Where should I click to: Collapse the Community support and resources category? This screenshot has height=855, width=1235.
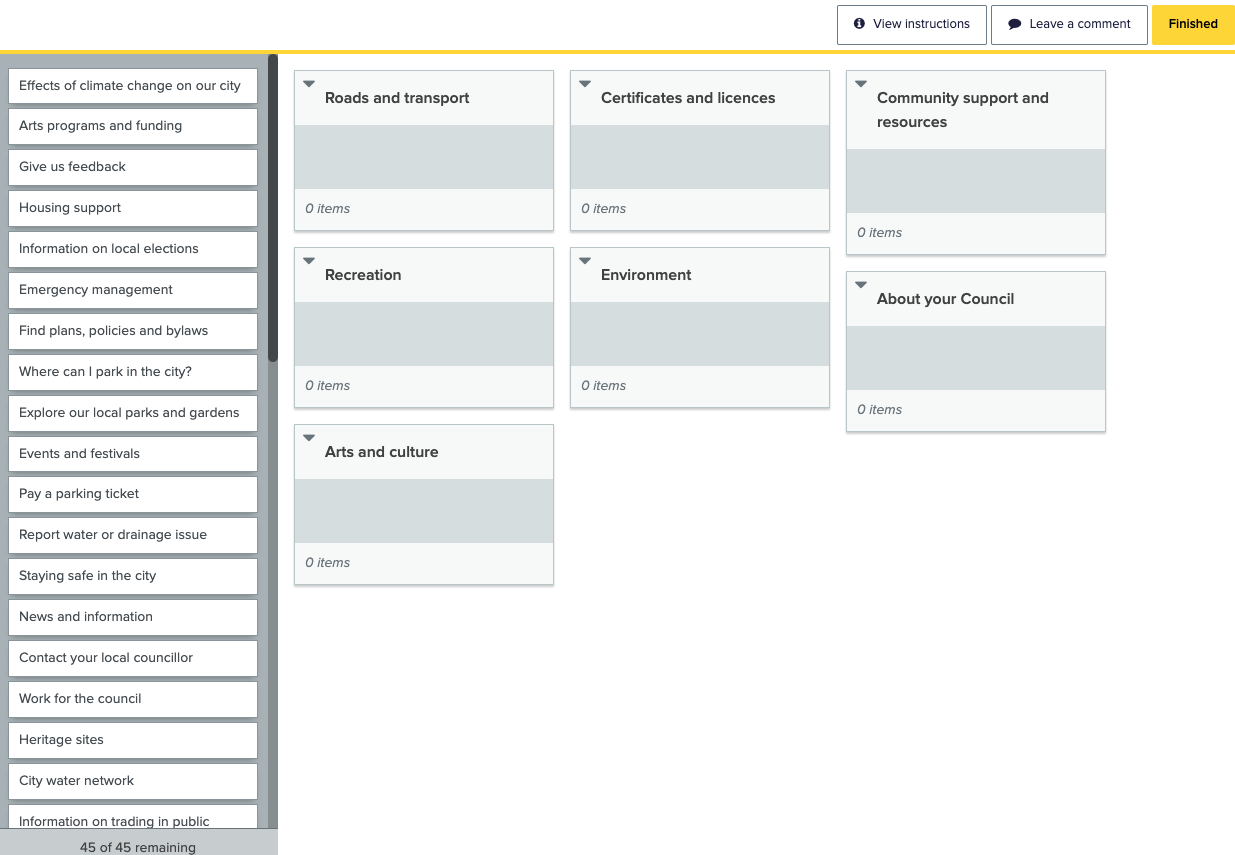click(x=861, y=83)
